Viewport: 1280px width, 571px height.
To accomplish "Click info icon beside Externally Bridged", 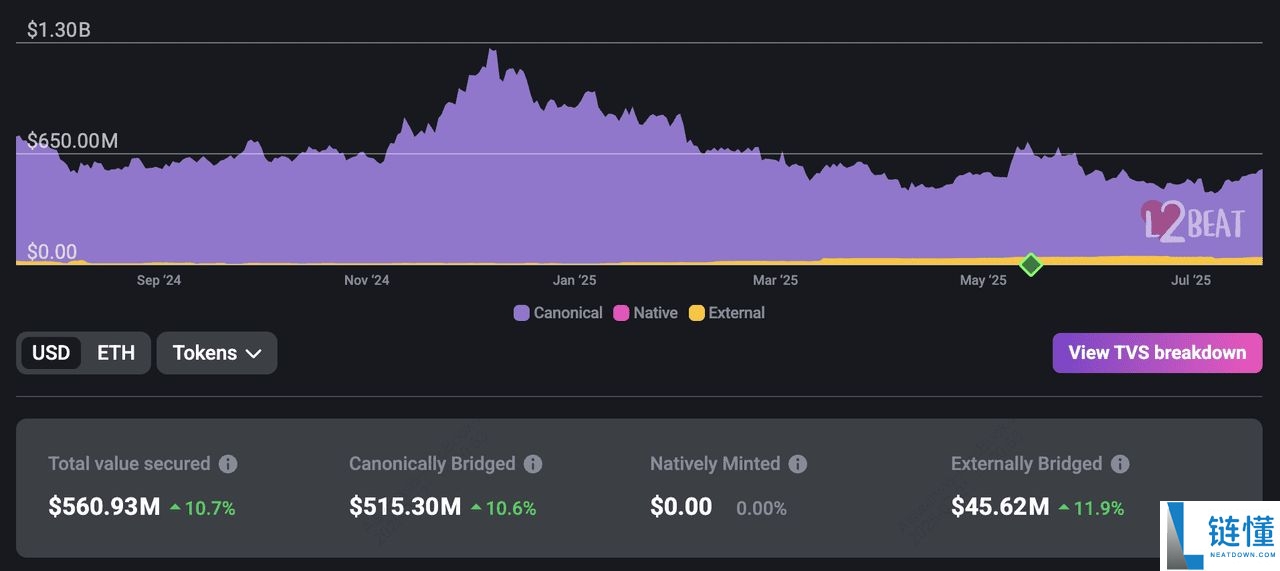I will (1120, 464).
